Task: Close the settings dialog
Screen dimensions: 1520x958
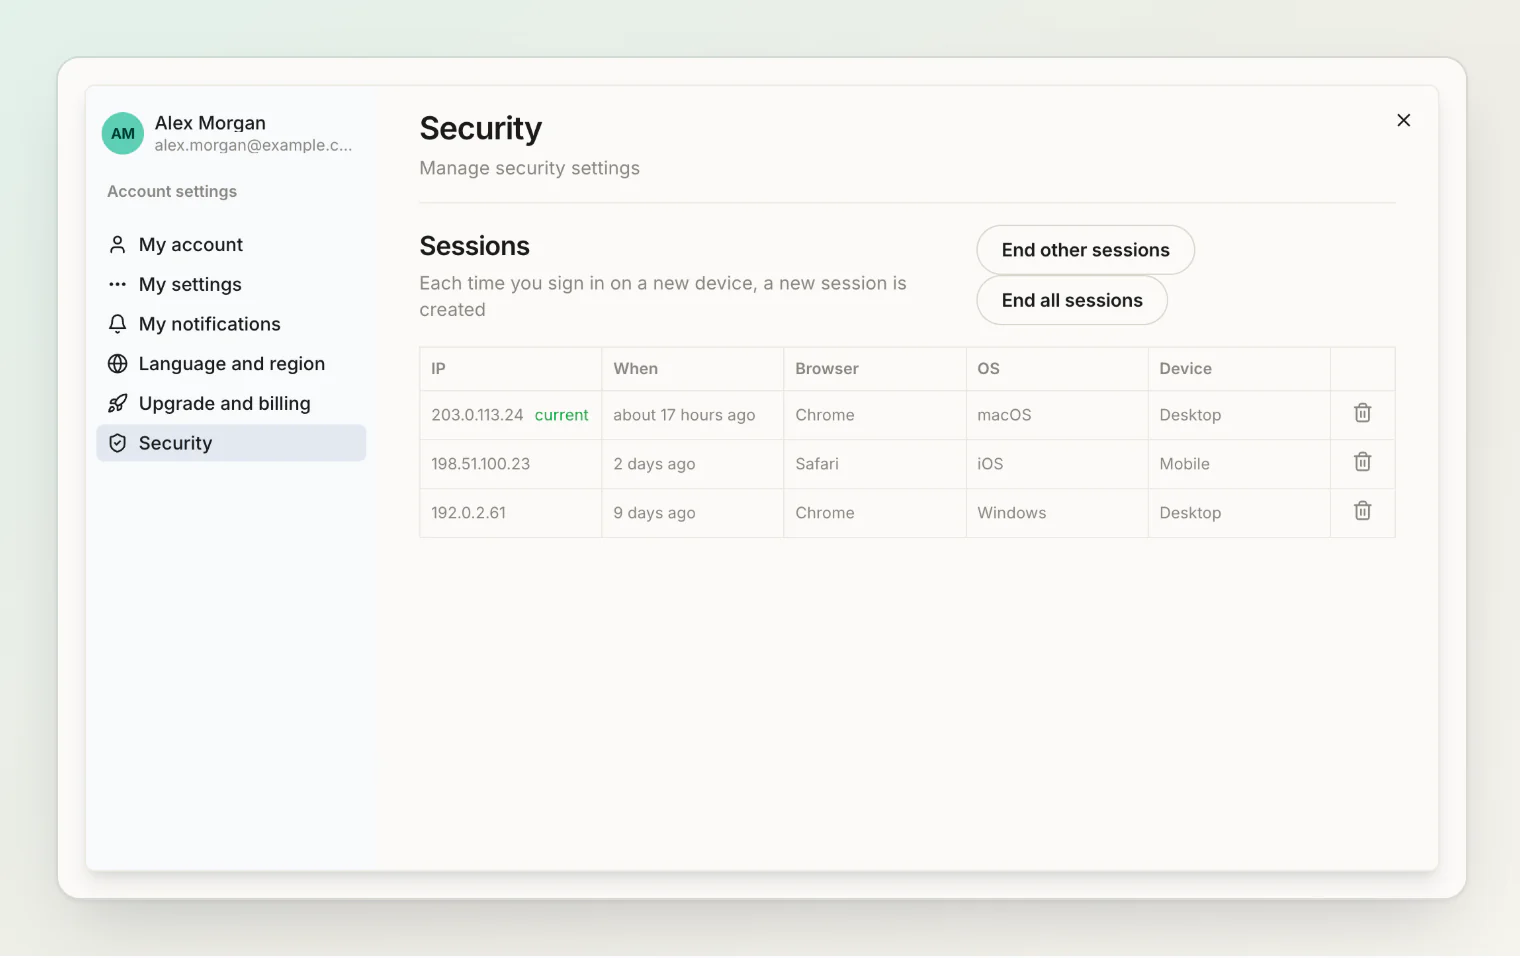Action: pos(1404,120)
